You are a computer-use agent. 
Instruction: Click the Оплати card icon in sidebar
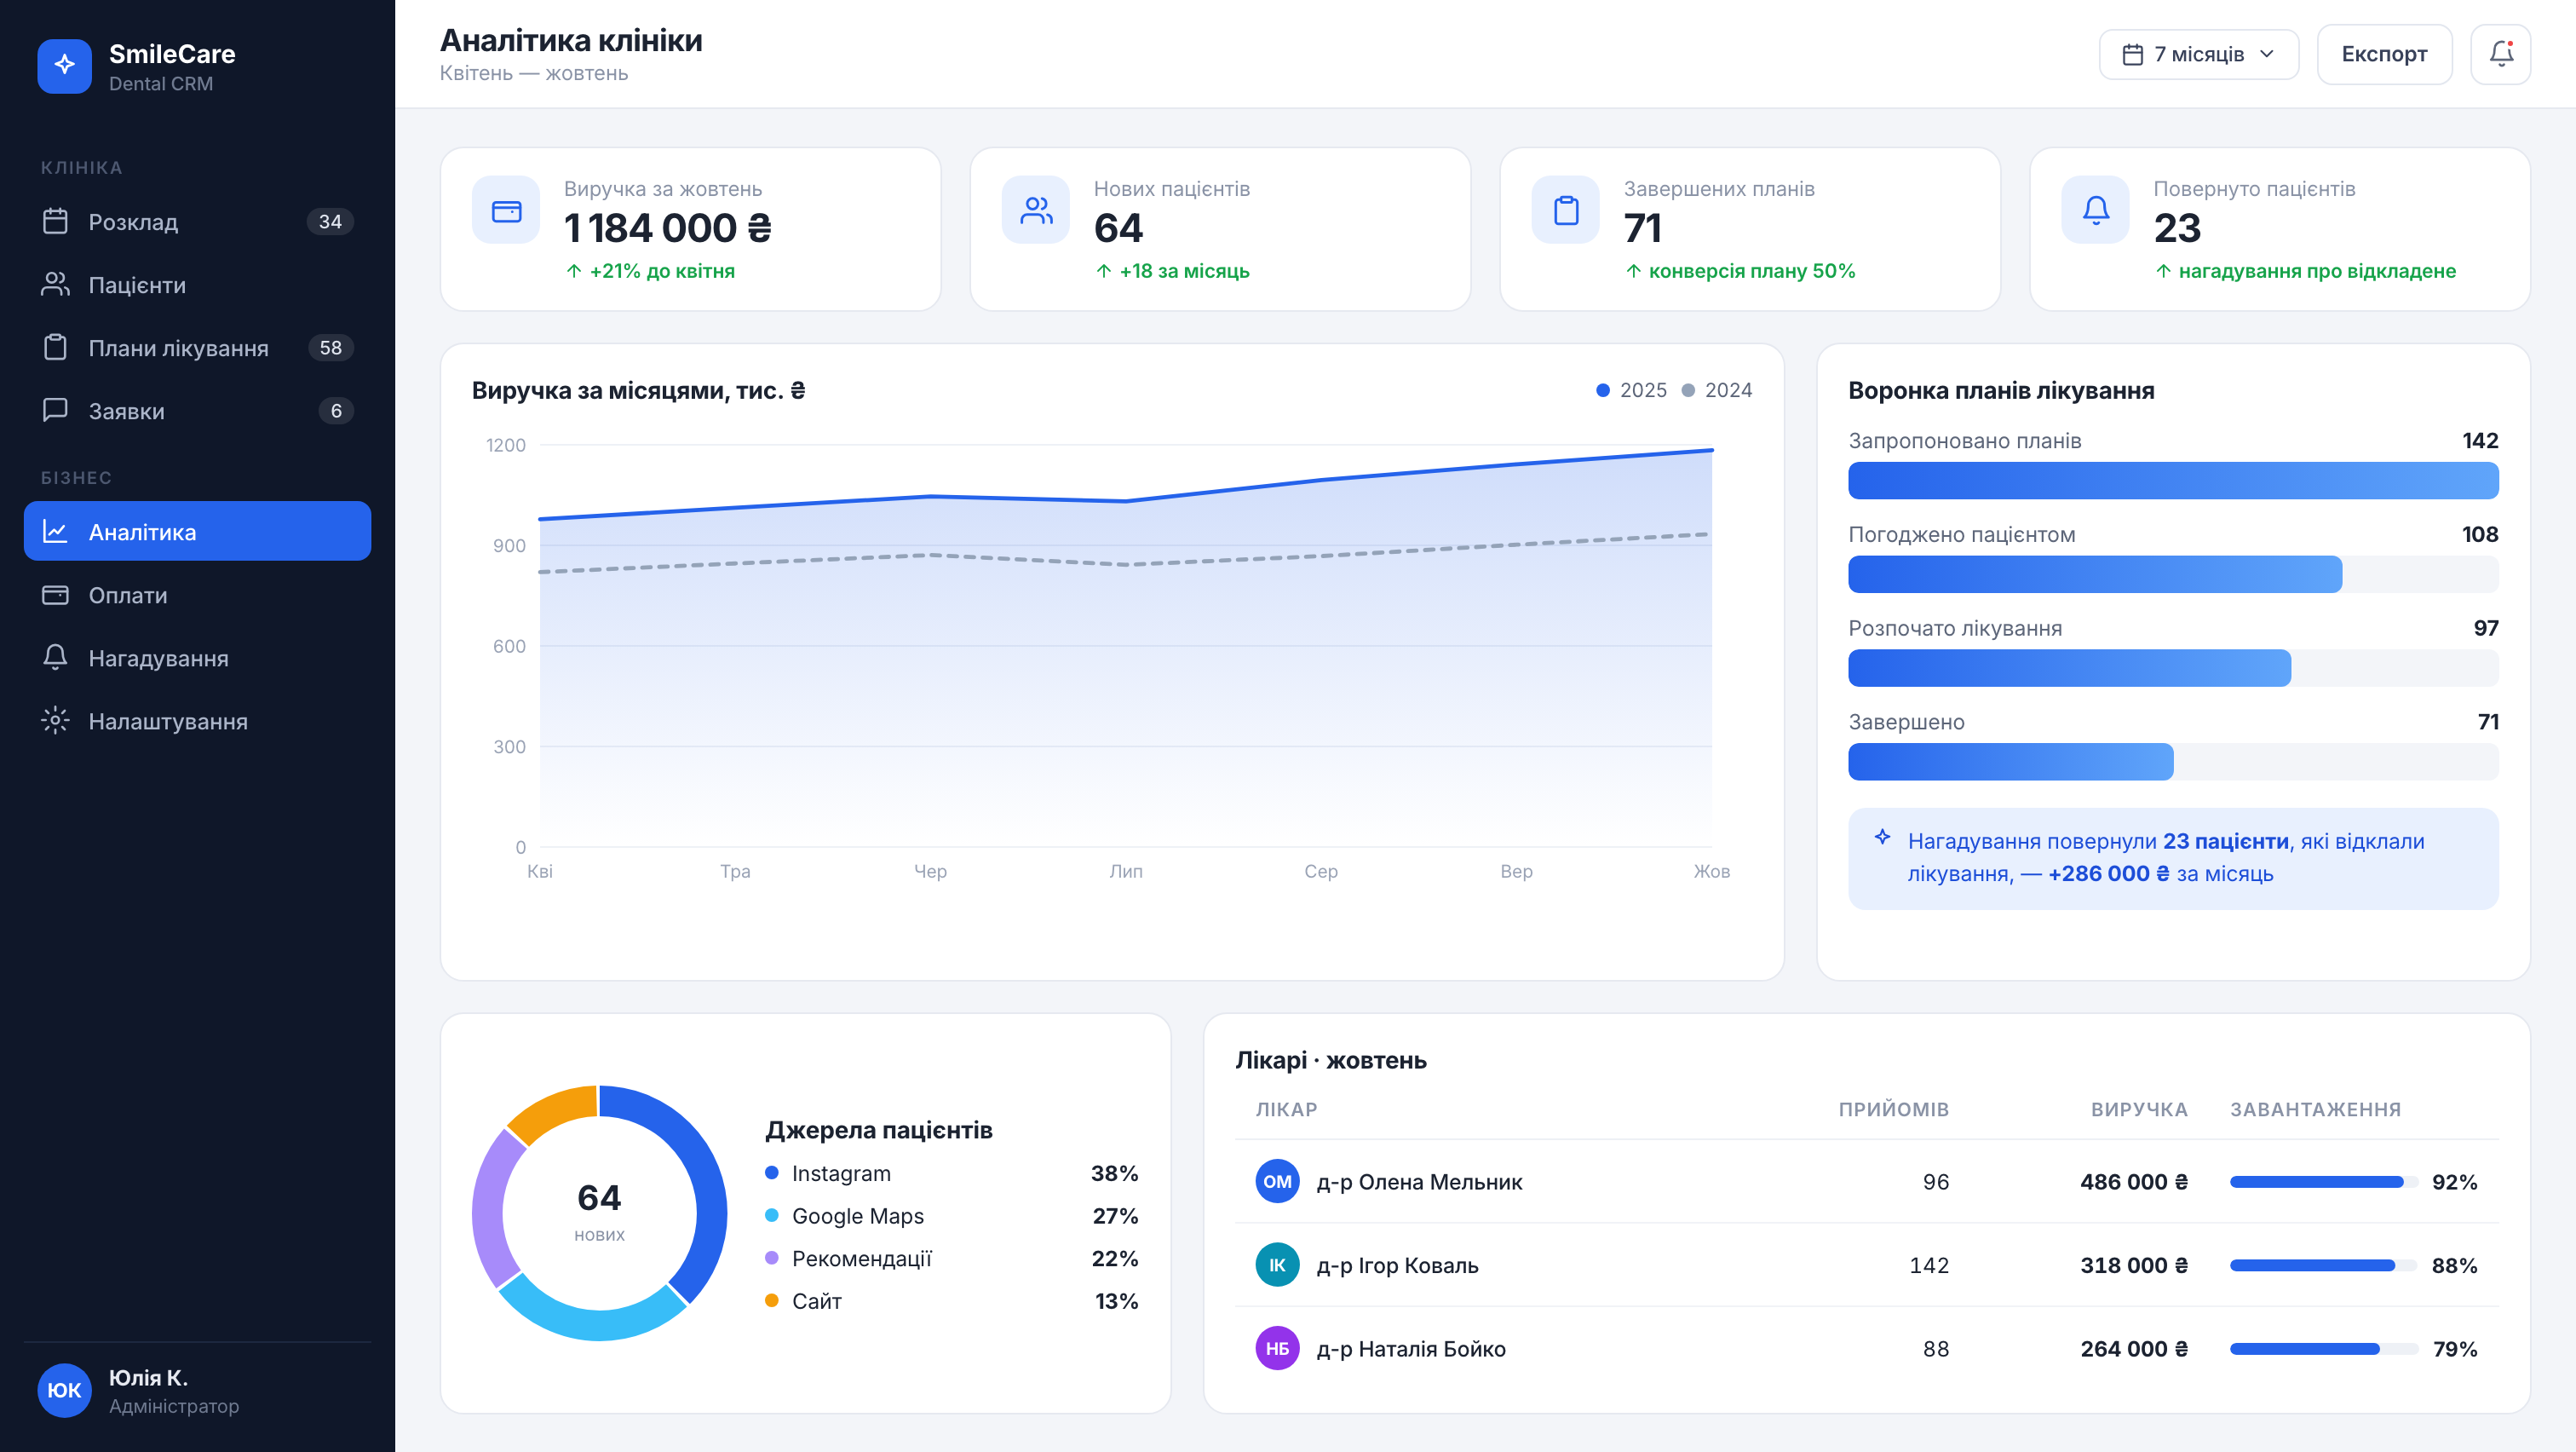55,594
